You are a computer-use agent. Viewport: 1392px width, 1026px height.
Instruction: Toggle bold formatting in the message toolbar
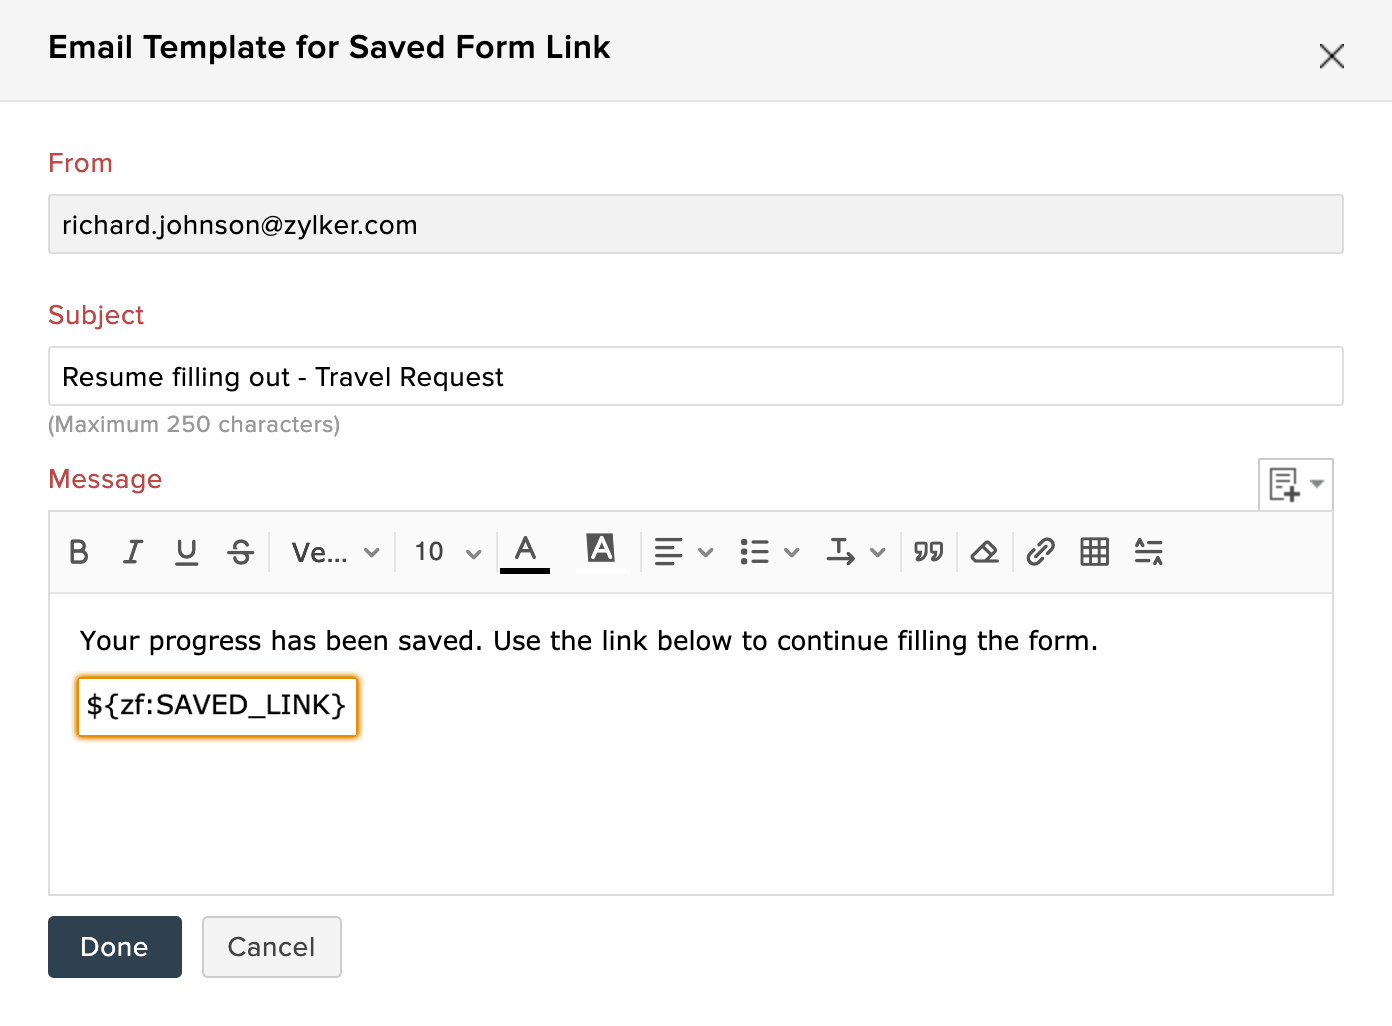click(x=79, y=552)
